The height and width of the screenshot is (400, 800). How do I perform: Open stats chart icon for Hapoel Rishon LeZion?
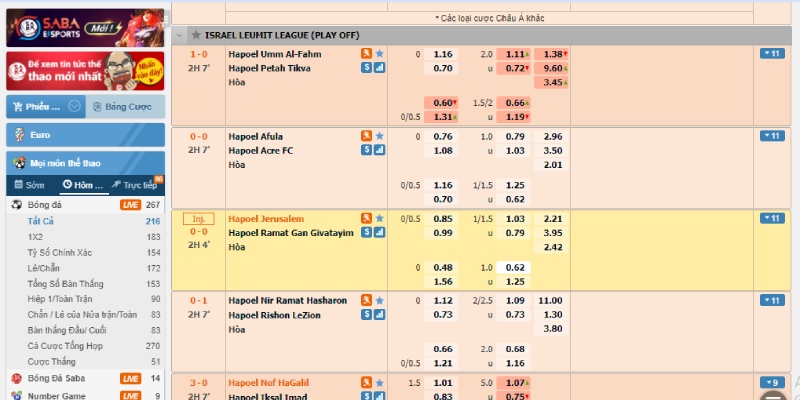[x=379, y=315]
